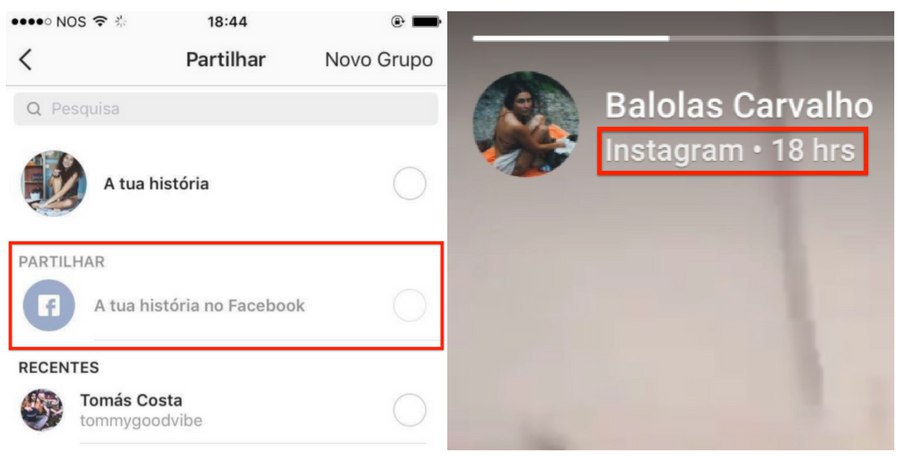Screen dimensions: 905x457
Task: Open the Novo Grupo option
Action: [x=379, y=59]
